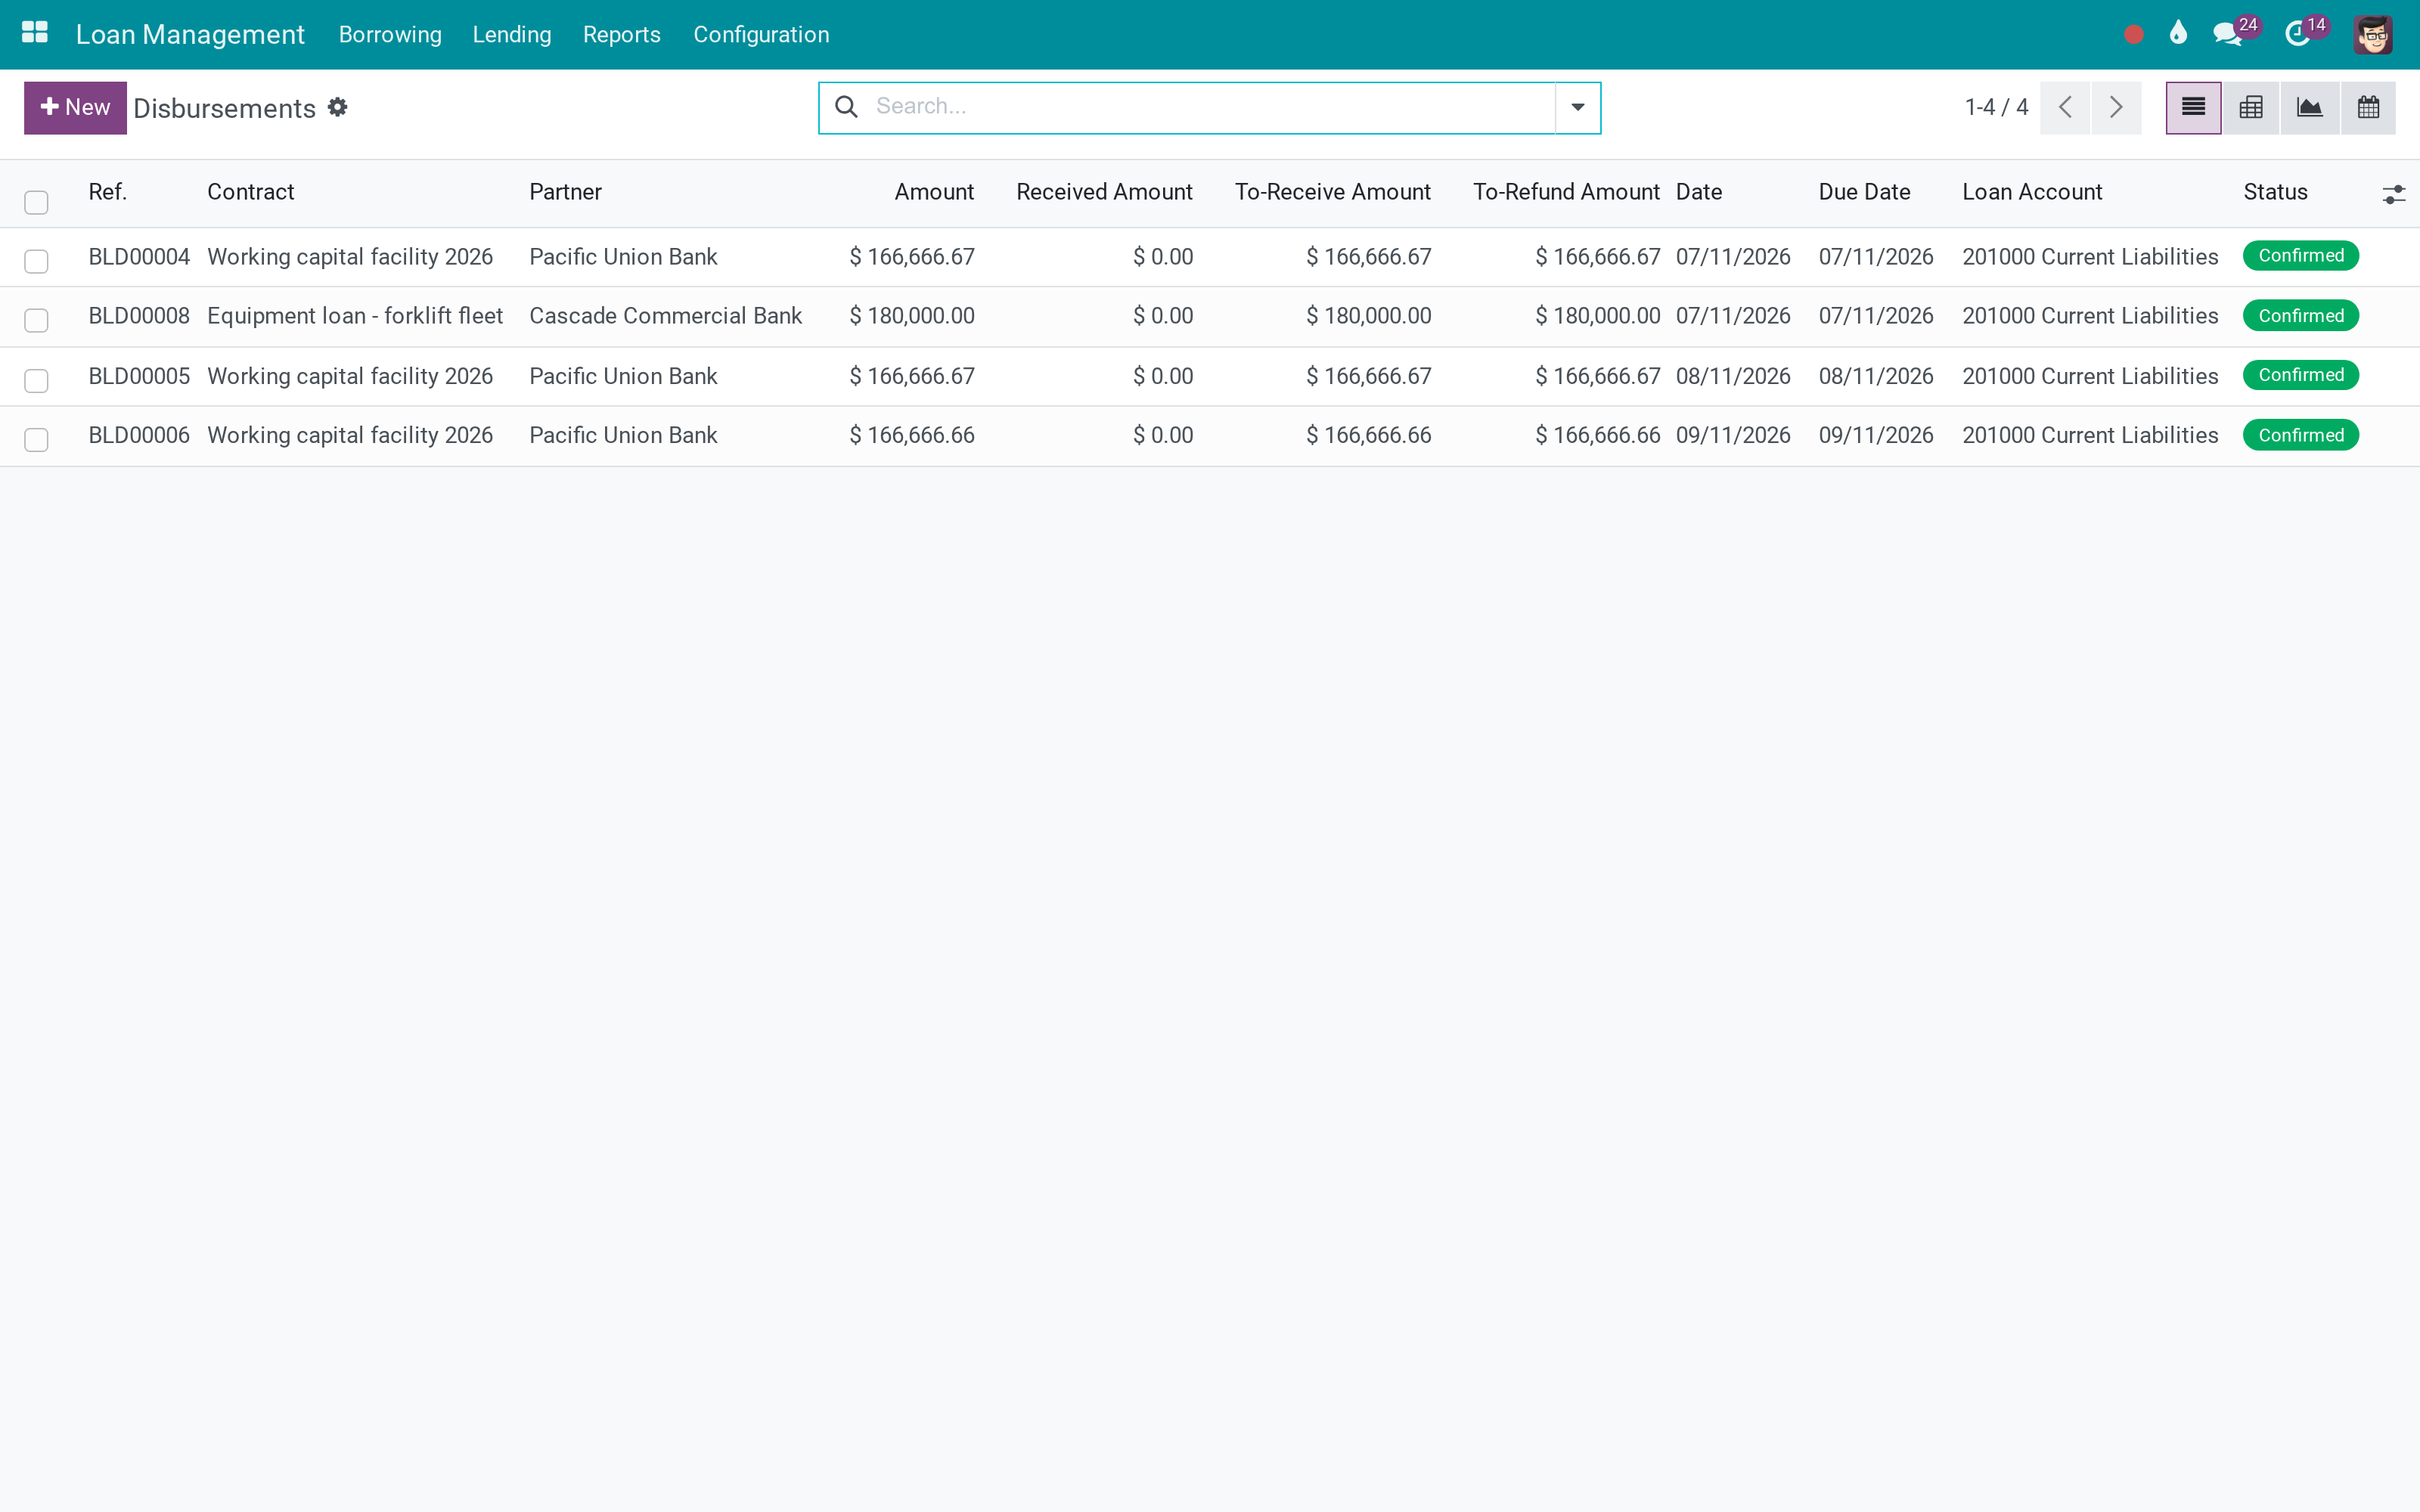
Task: Switch to pivot table view
Action: 2251,108
